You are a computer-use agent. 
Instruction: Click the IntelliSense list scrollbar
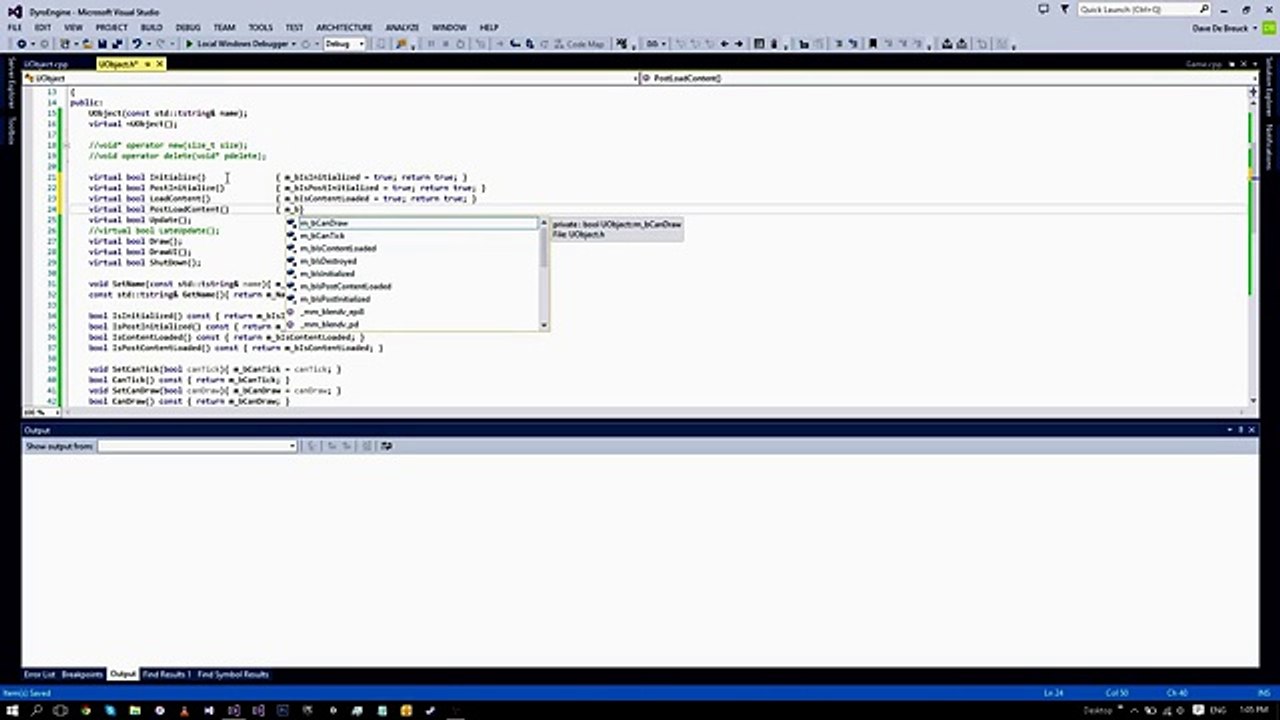coord(545,274)
